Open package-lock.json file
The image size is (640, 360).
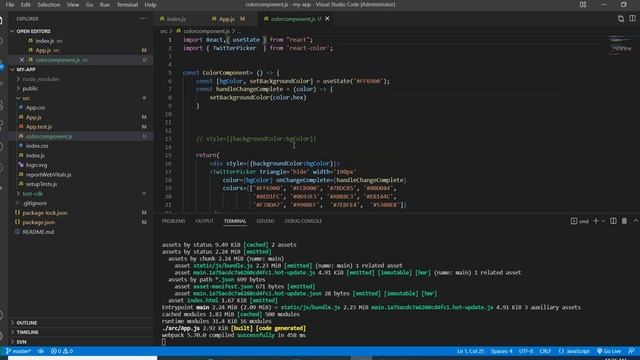(x=45, y=213)
